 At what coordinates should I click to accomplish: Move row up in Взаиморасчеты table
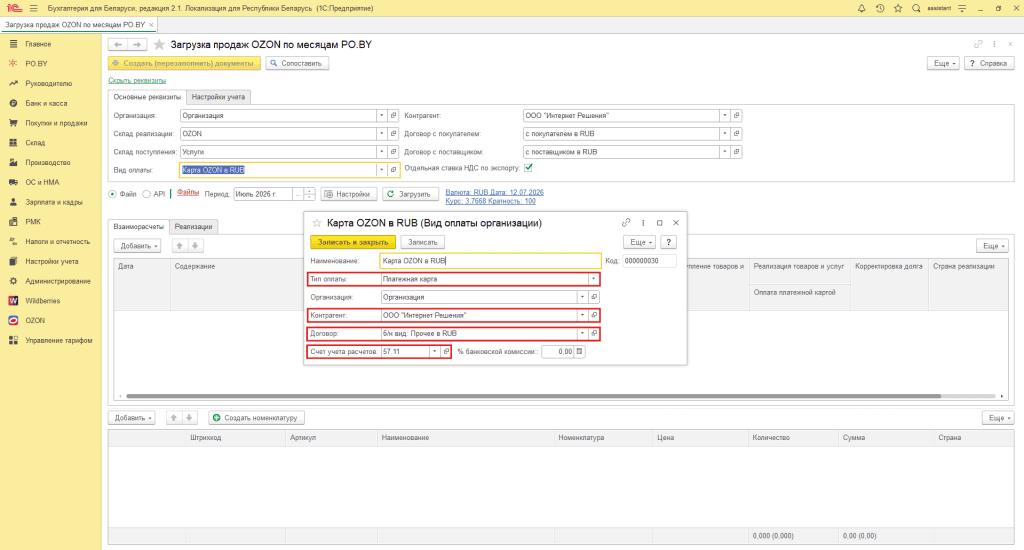[179, 246]
